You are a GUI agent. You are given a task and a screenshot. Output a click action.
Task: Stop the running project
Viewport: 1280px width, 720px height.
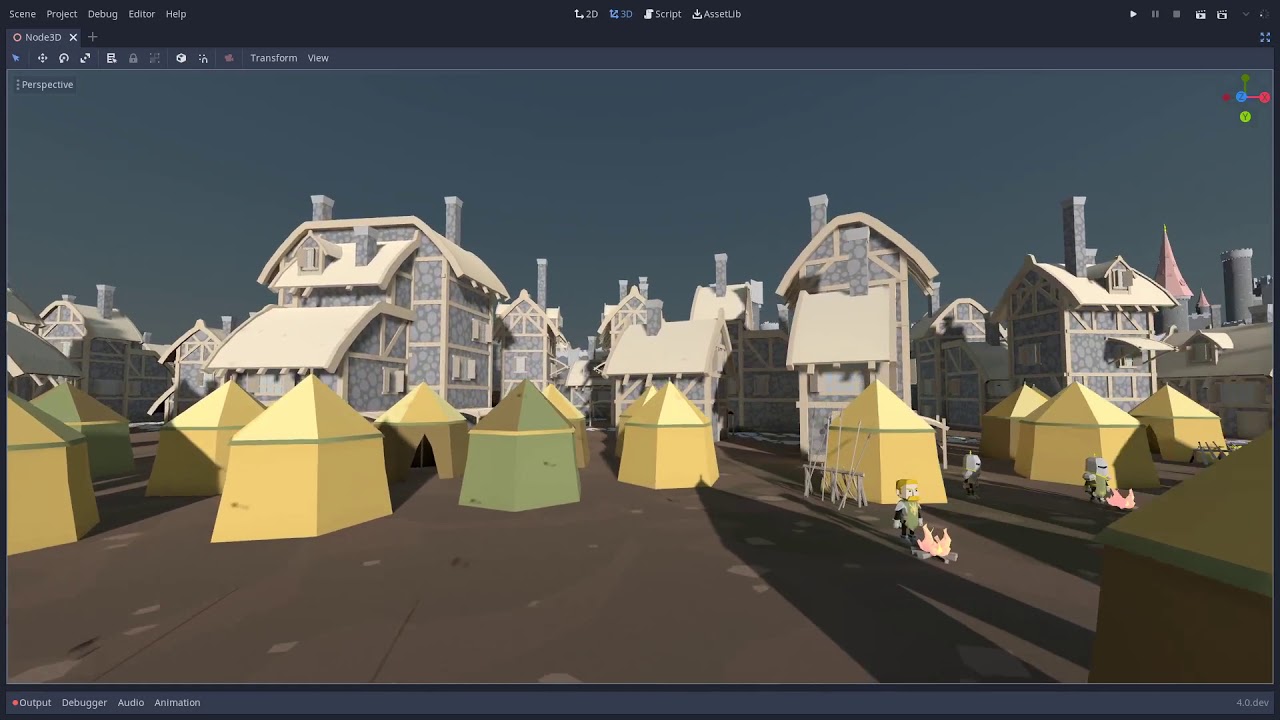pos(1177,14)
